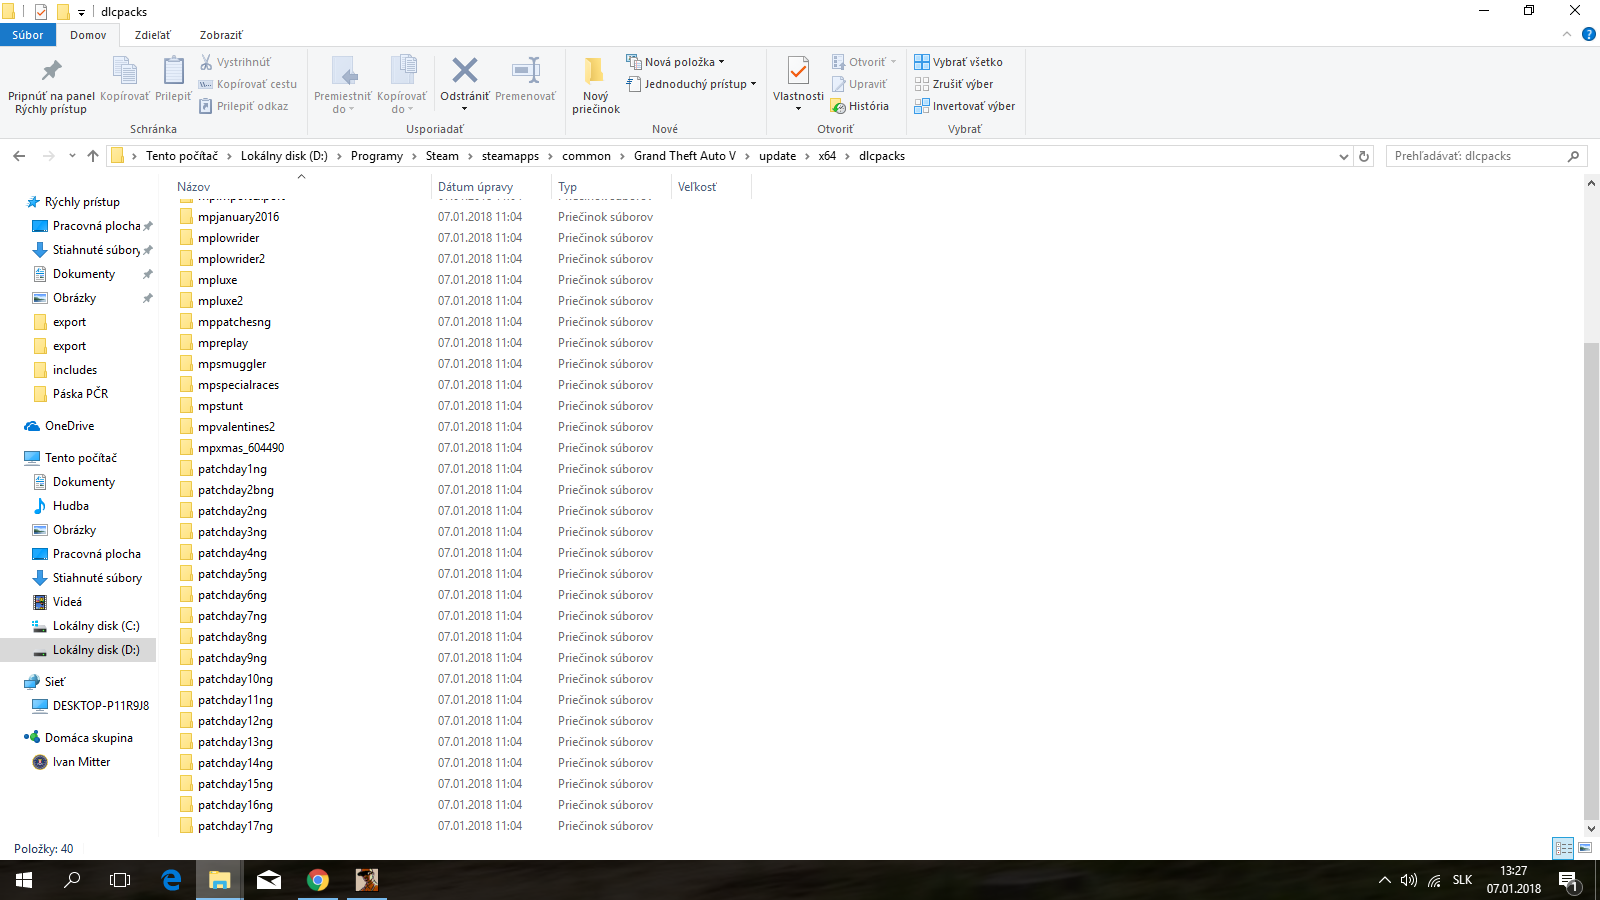
Task: Collapse the ribbon with the chevron arrow
Action: pos(1567,34)
